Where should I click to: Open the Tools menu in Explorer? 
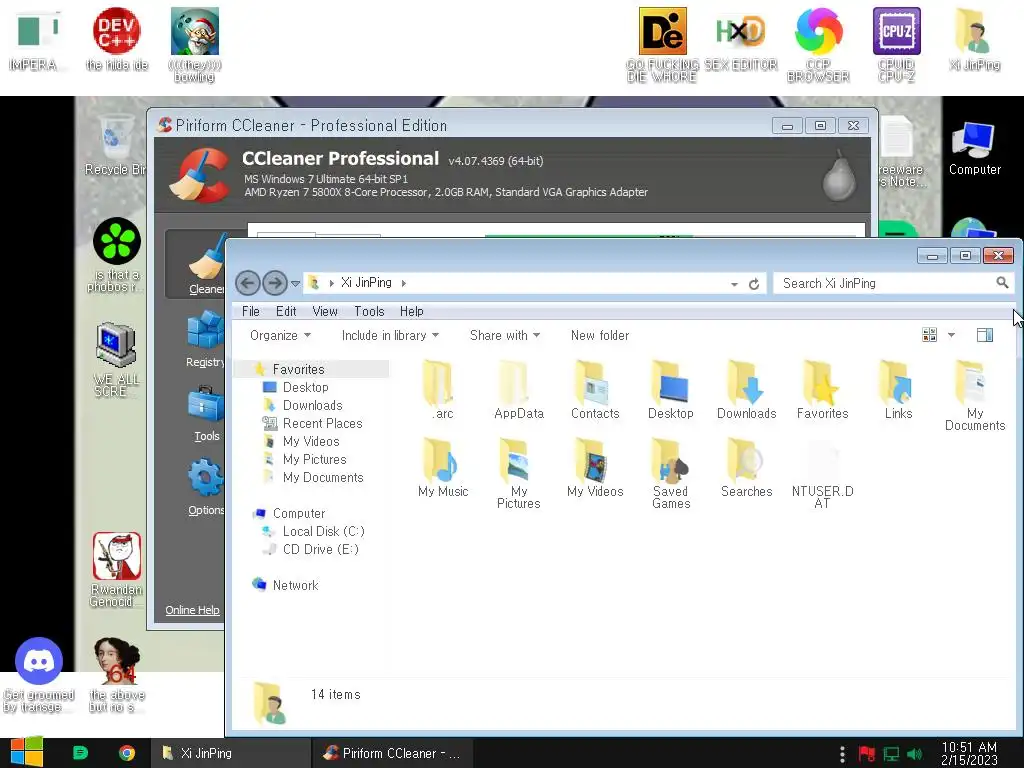tap(369, 312)
